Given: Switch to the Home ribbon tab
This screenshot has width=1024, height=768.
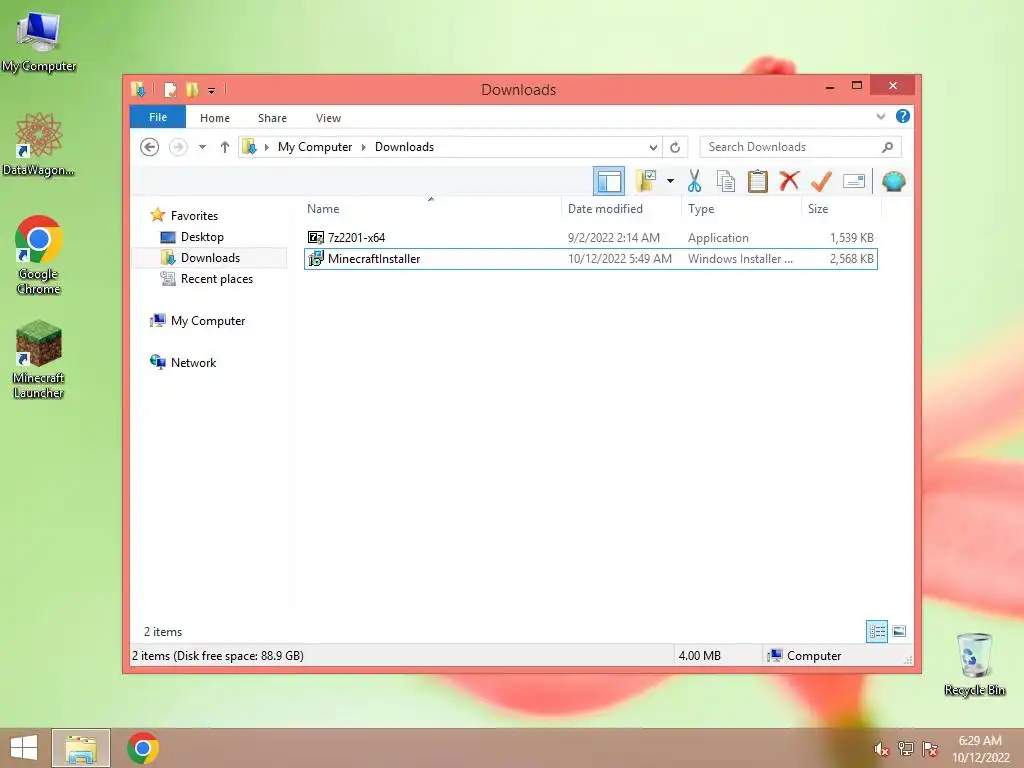Looking at the screenshot, I should [215, 118].
